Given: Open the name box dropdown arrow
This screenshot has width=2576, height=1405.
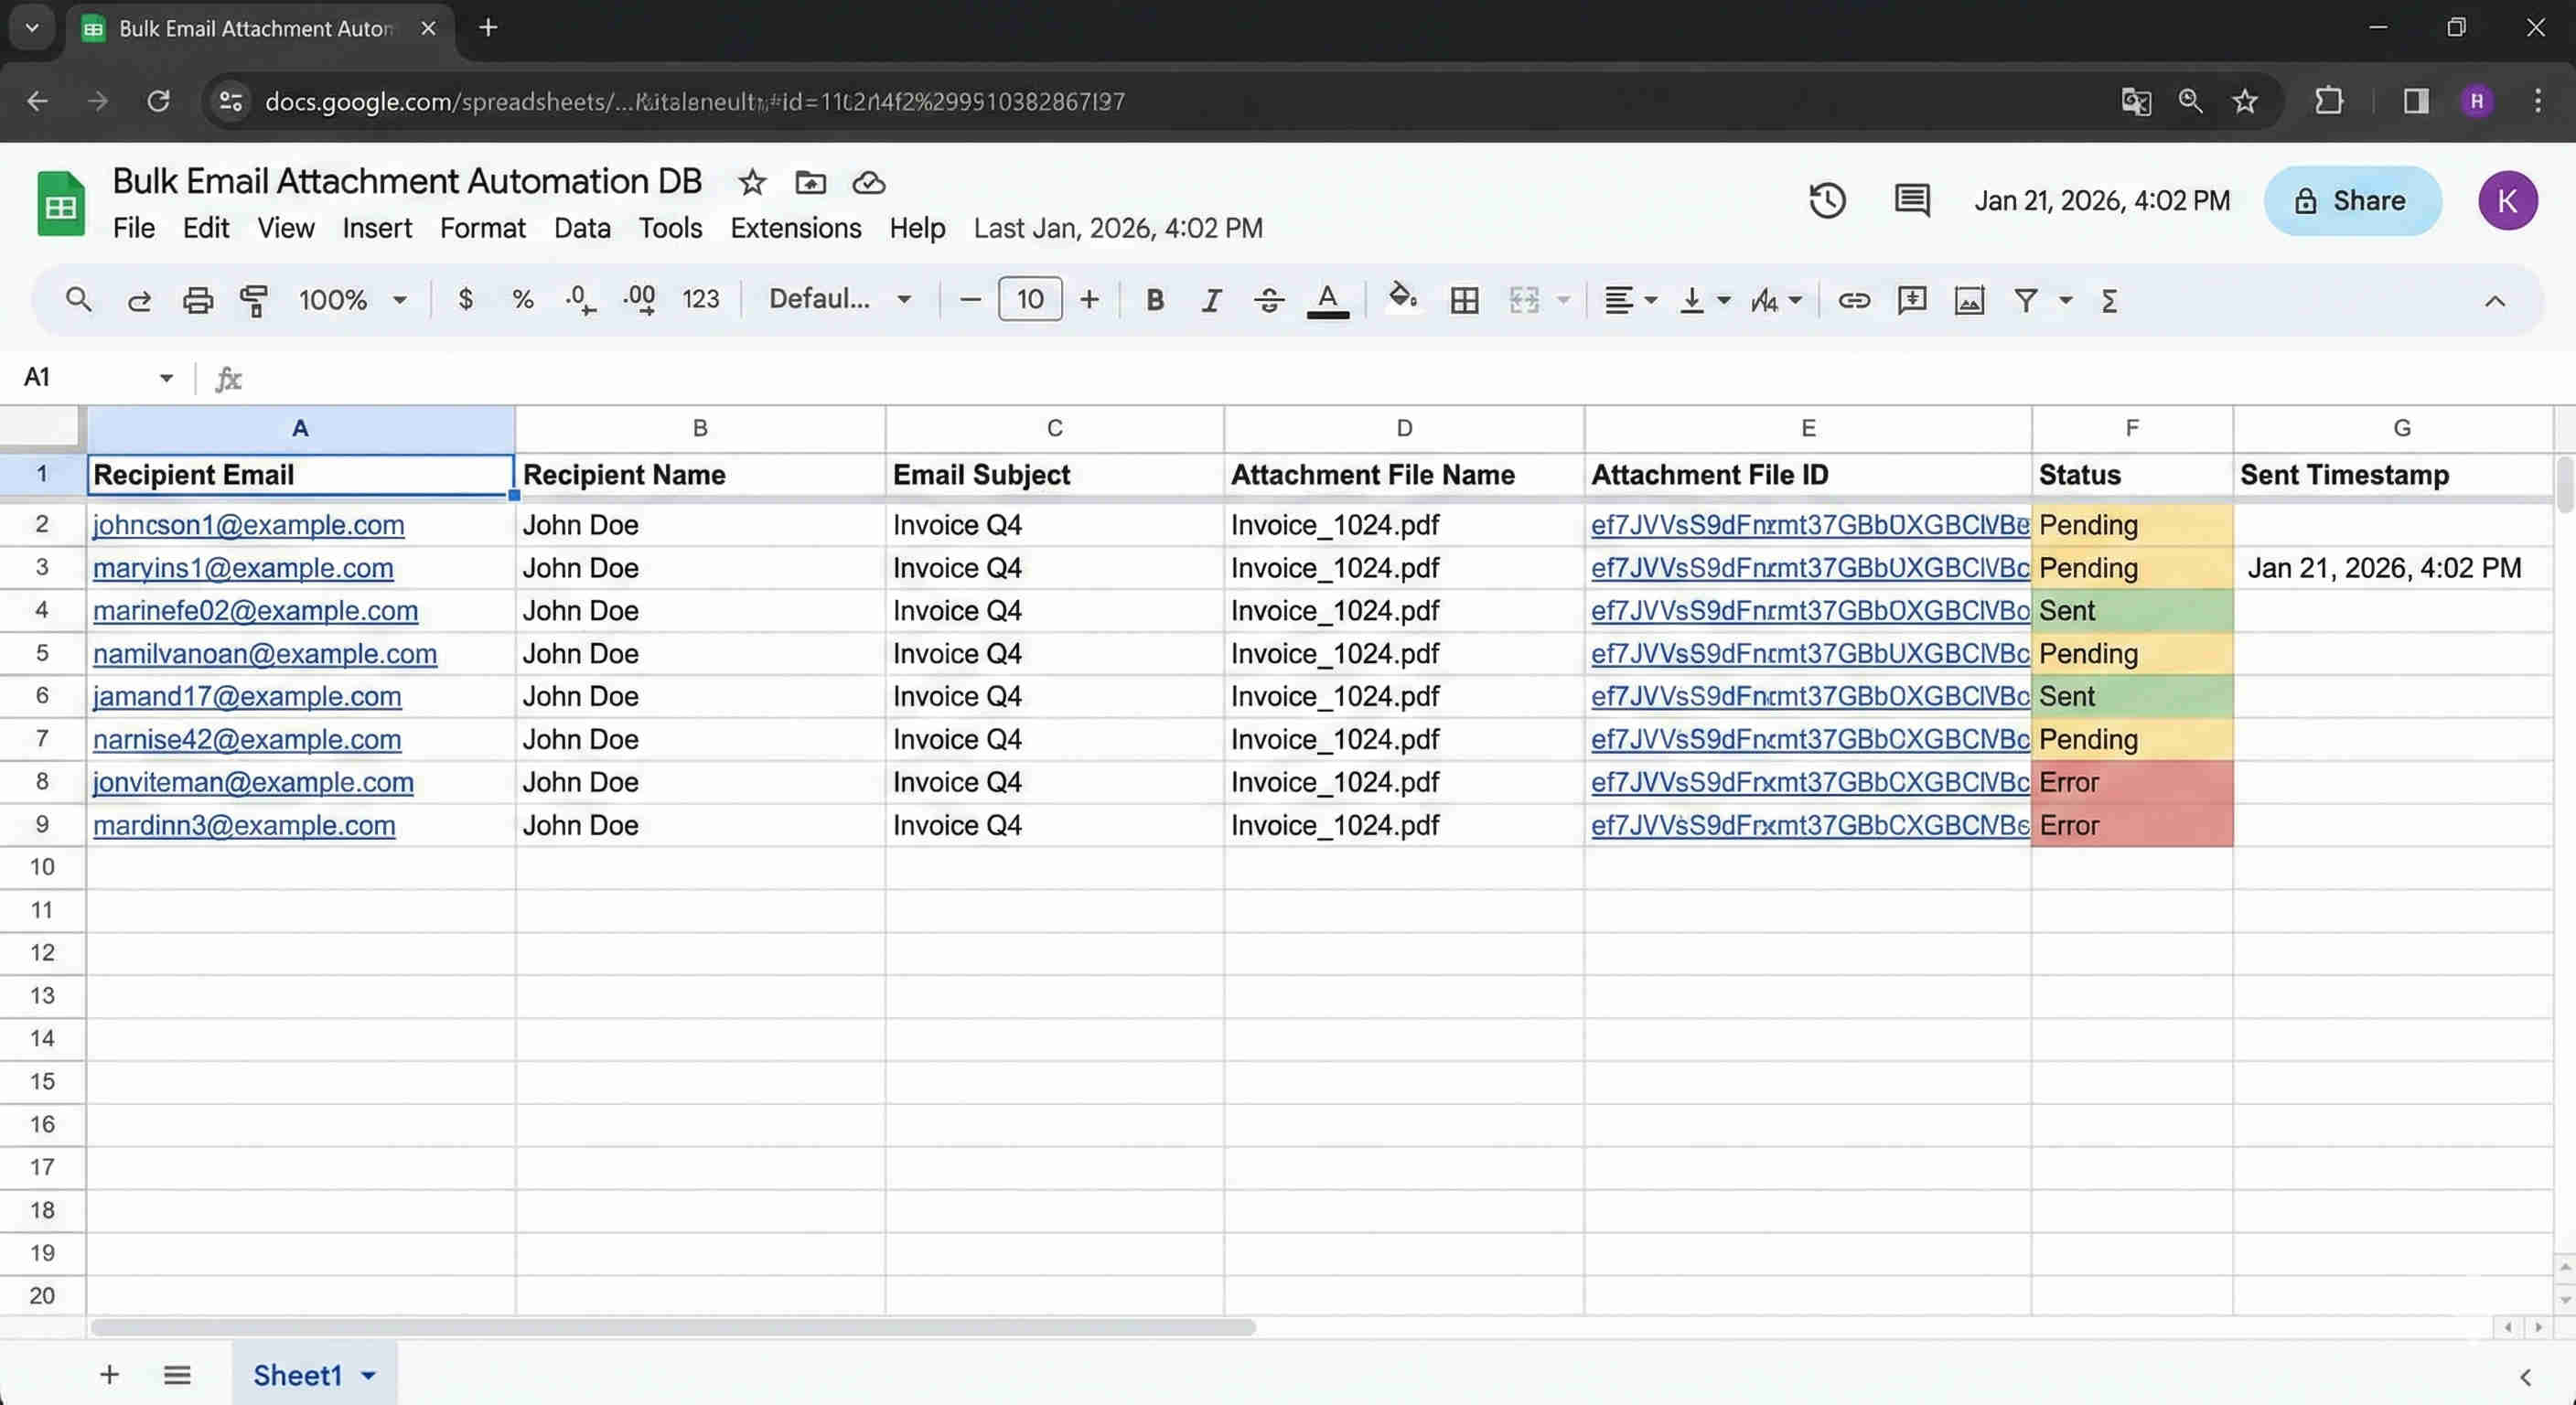Looking at the screenshot, I should tap(166, 377).
